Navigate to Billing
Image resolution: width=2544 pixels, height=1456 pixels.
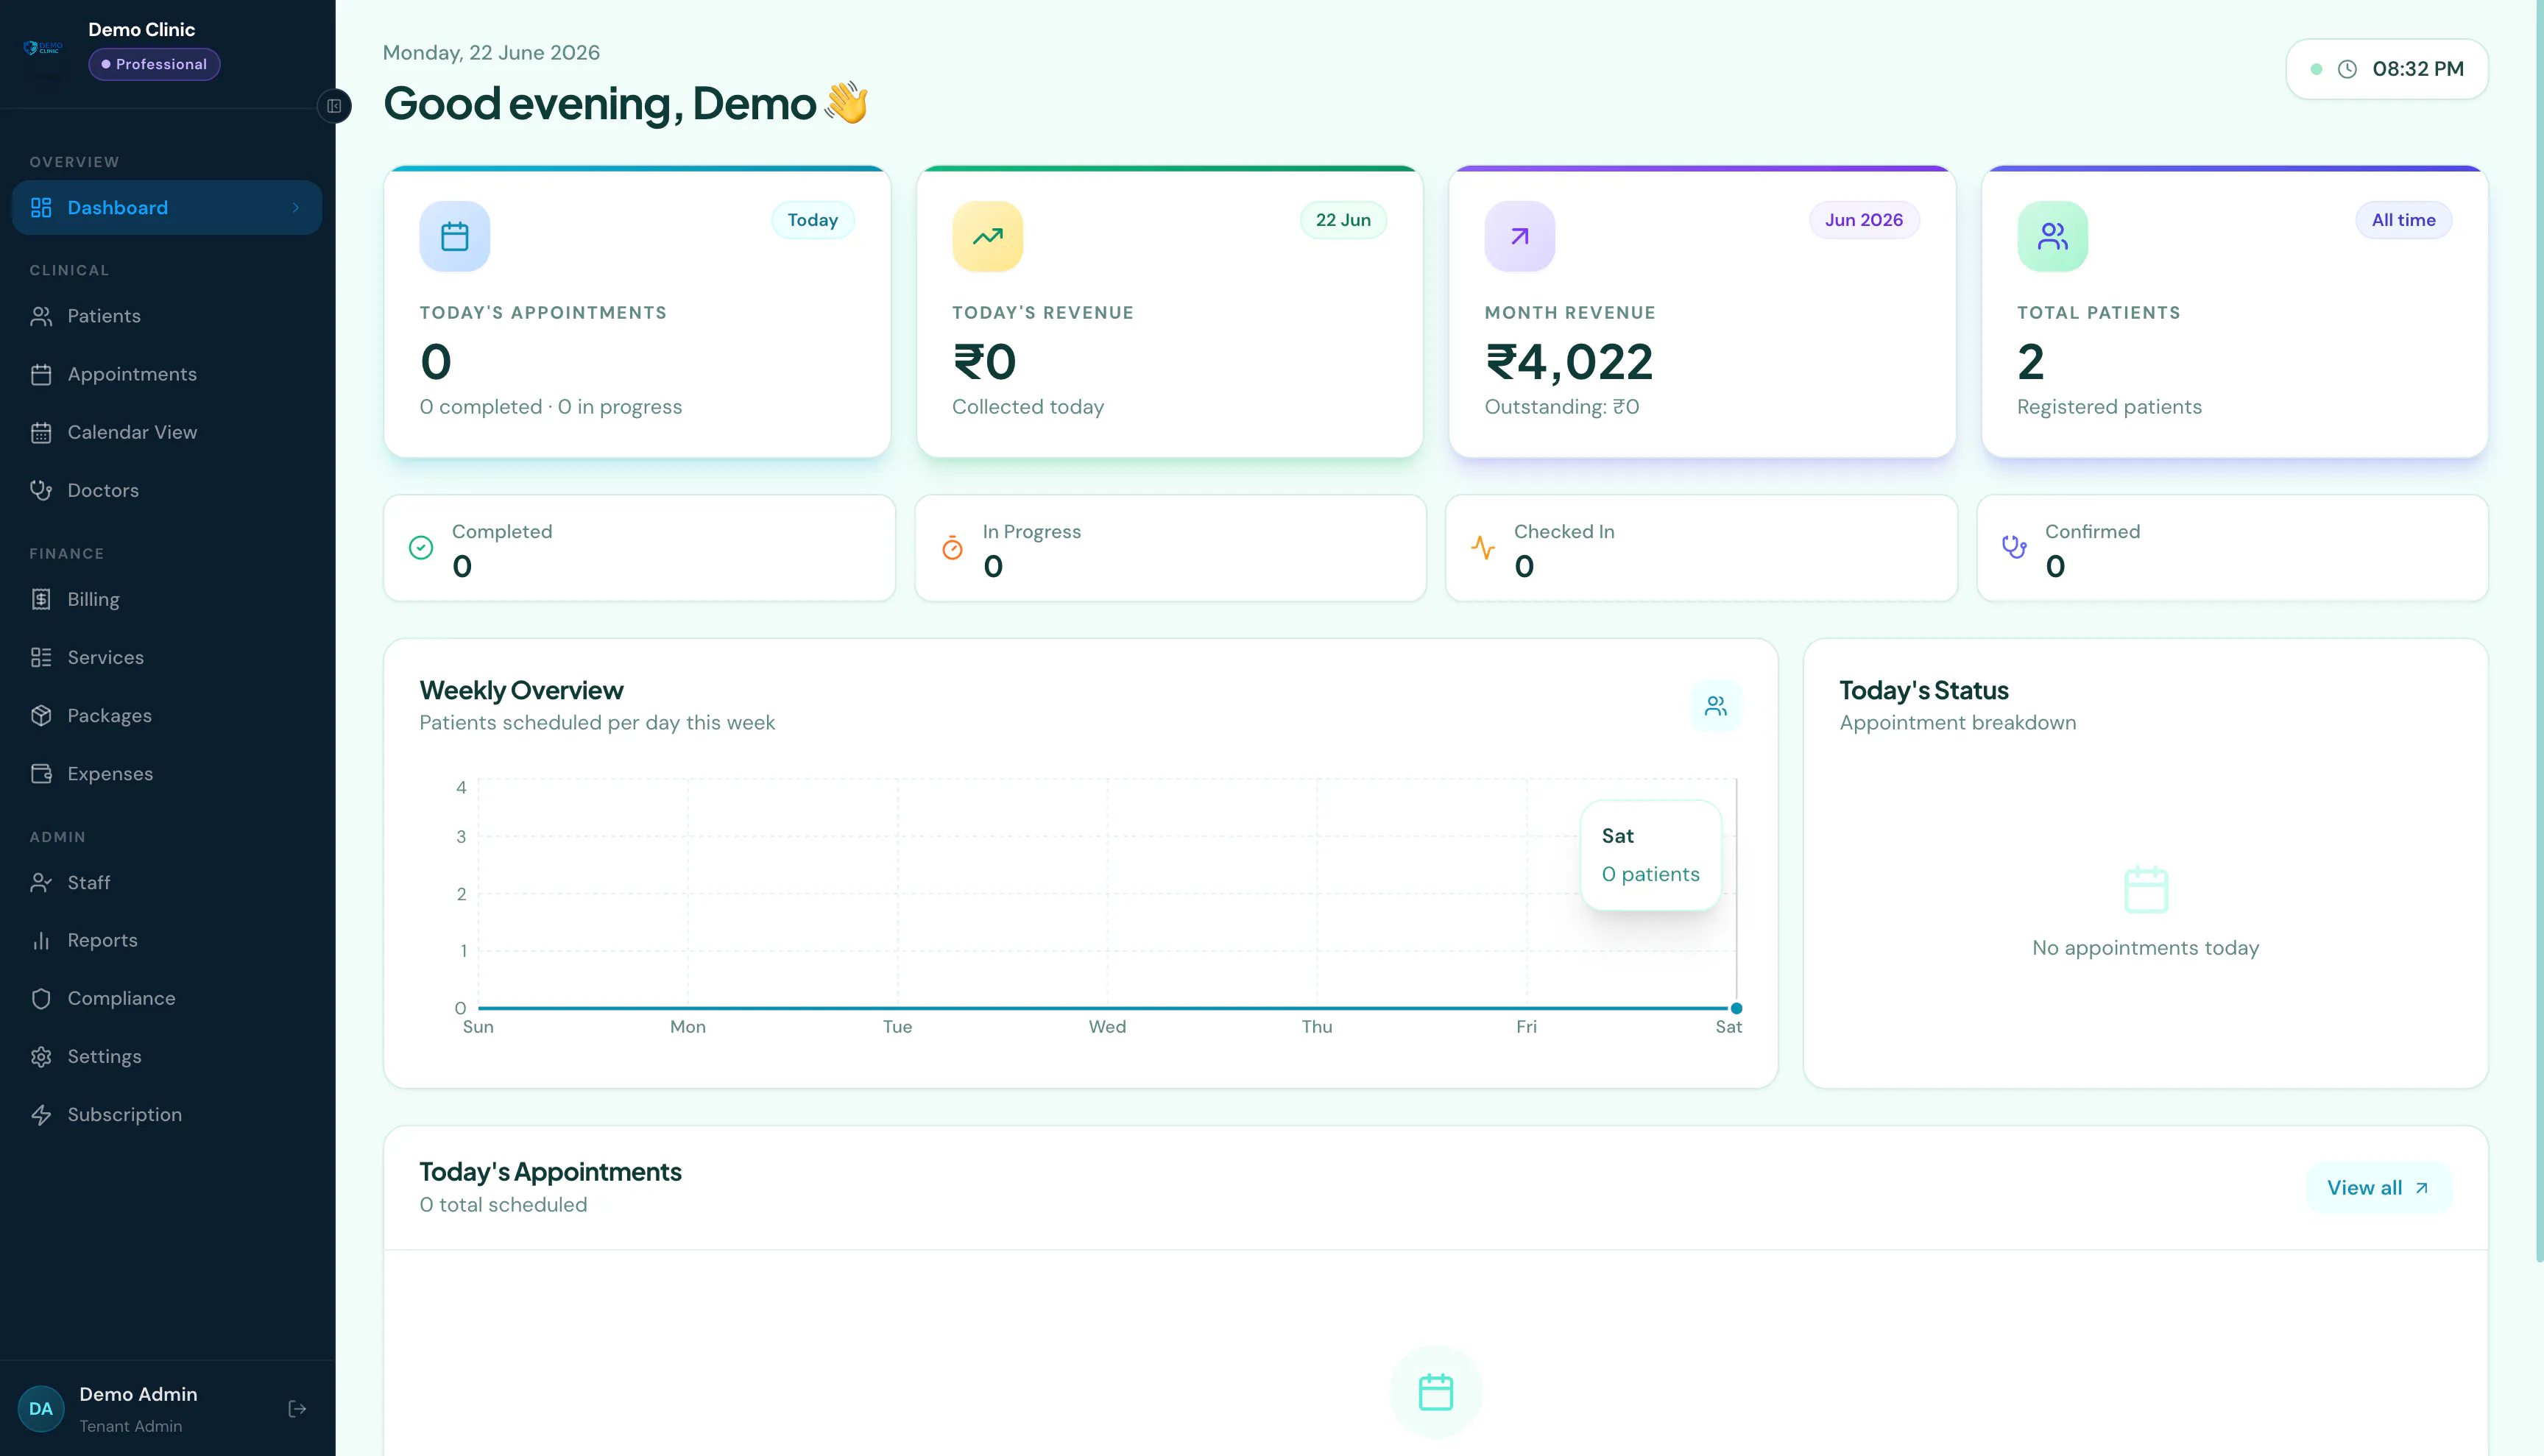[167, 599]
